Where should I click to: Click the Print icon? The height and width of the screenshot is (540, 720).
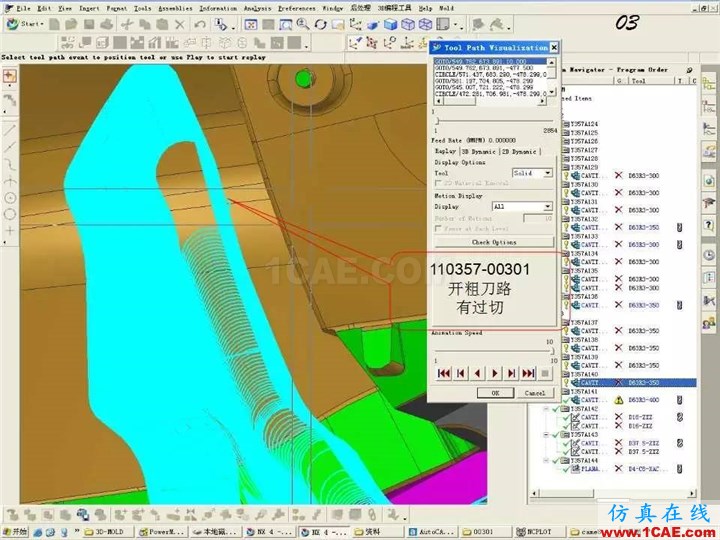(x=106, y=24)
